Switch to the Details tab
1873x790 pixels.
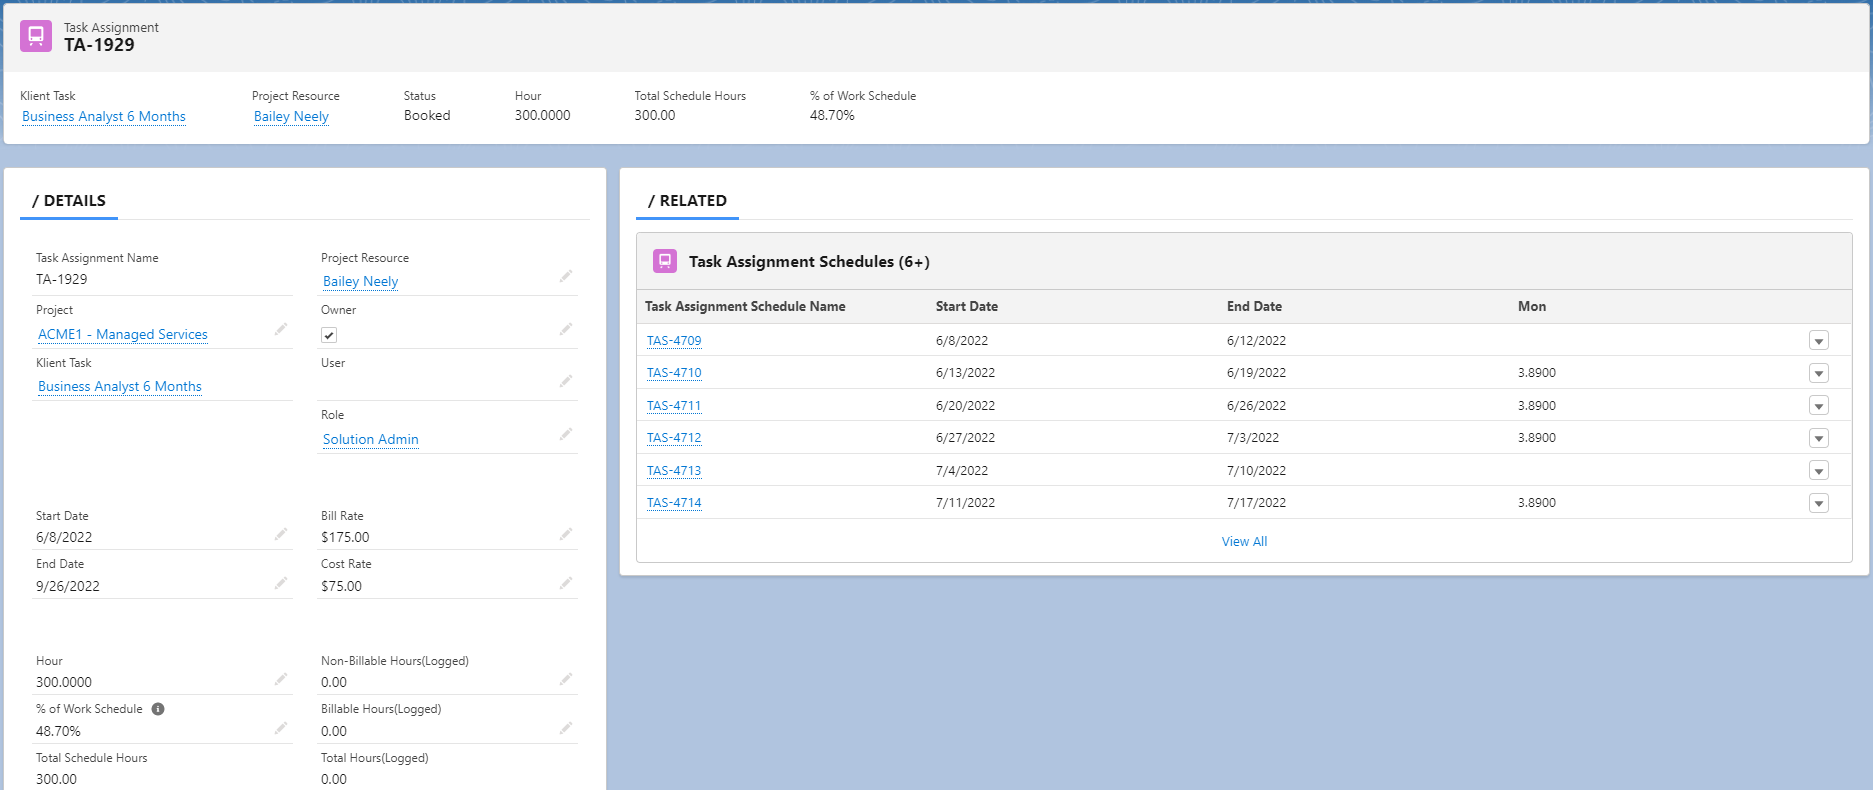(x=69, y=201)
